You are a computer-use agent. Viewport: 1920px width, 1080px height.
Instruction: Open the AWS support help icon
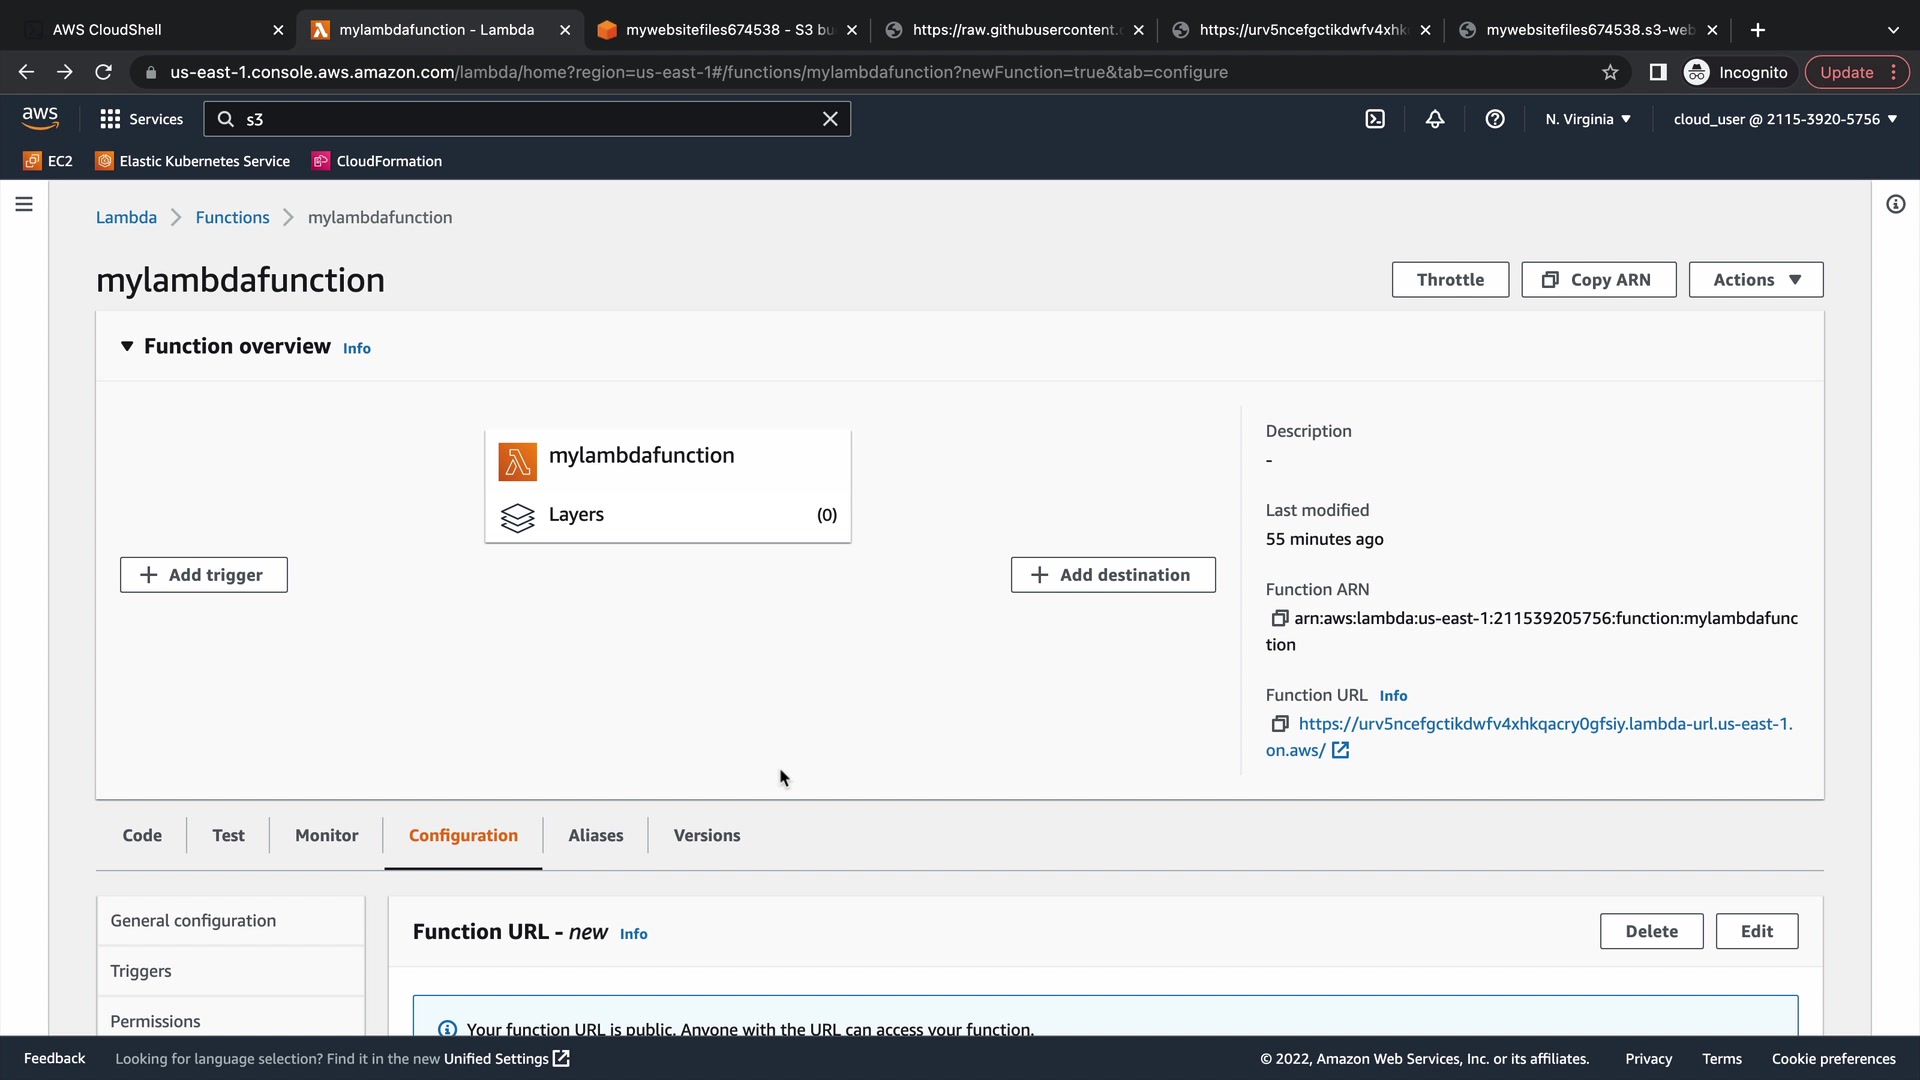click(1495, 119)
